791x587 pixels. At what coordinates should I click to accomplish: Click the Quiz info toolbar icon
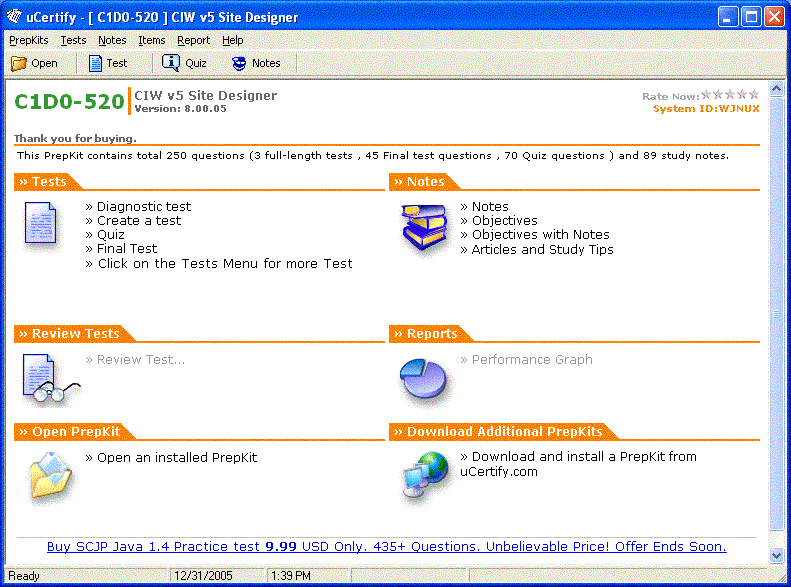click(171, 63)
